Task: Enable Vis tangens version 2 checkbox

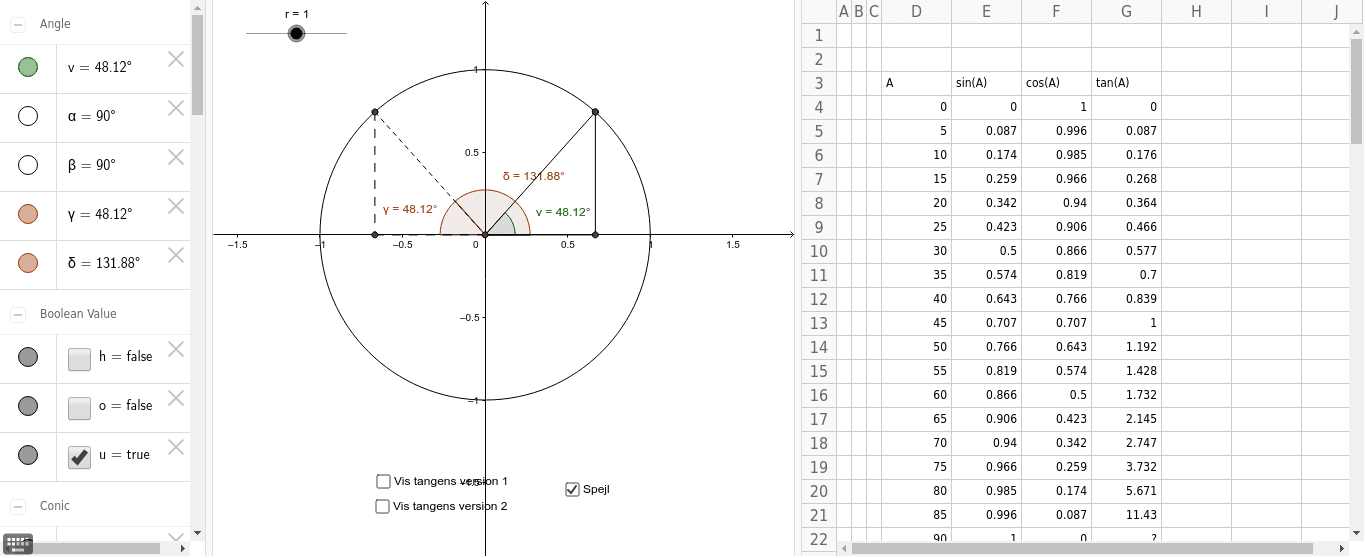Action: coord(382,506)
